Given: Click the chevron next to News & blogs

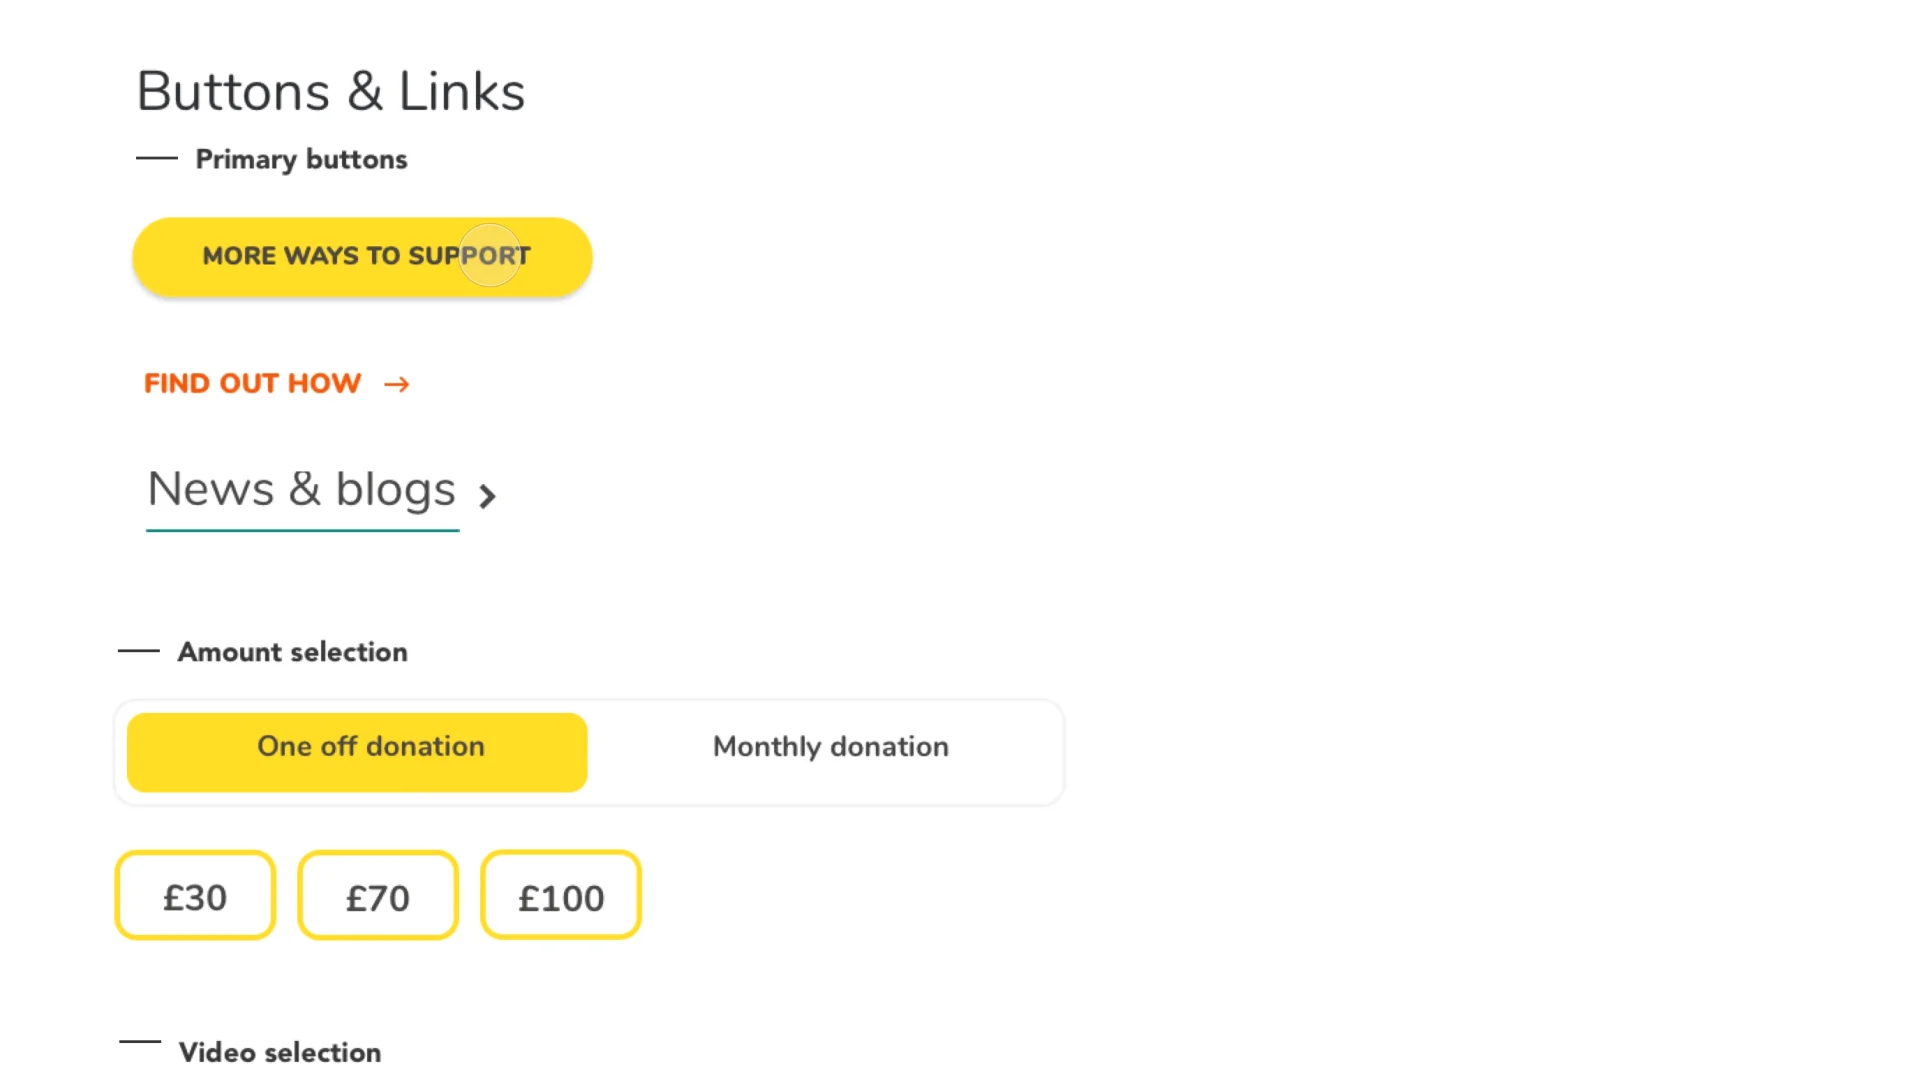Looking at the screenshot, I should (x=487, y=496).
